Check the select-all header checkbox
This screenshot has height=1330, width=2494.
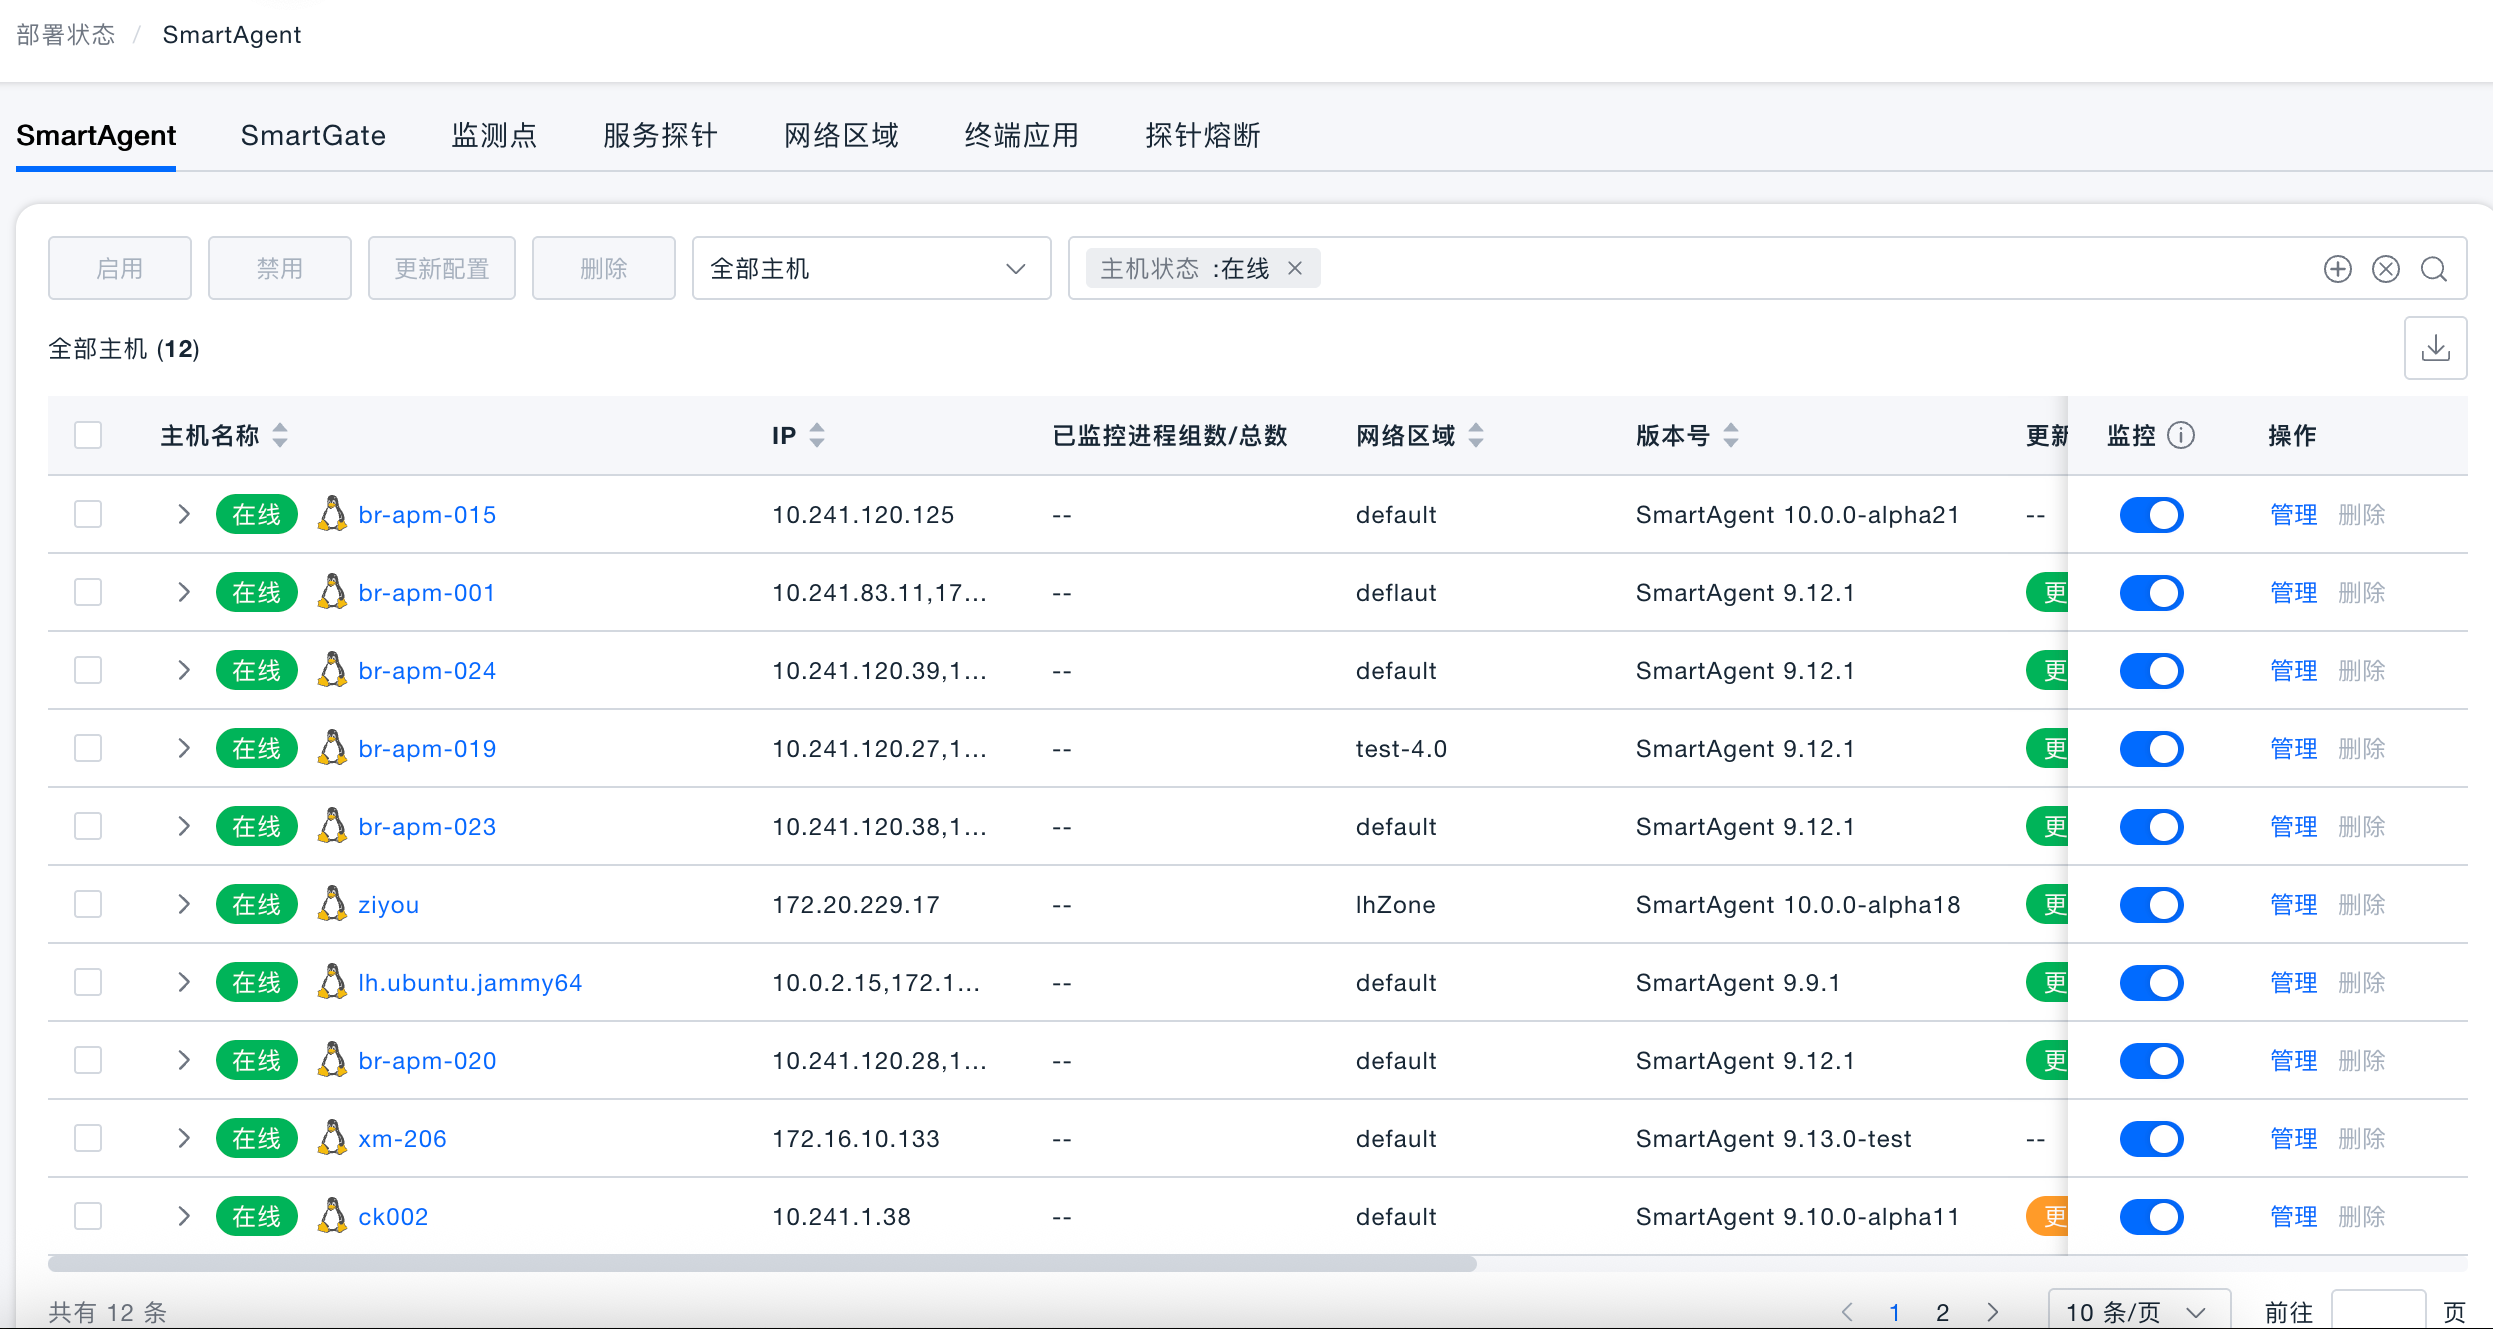[88, 435]
